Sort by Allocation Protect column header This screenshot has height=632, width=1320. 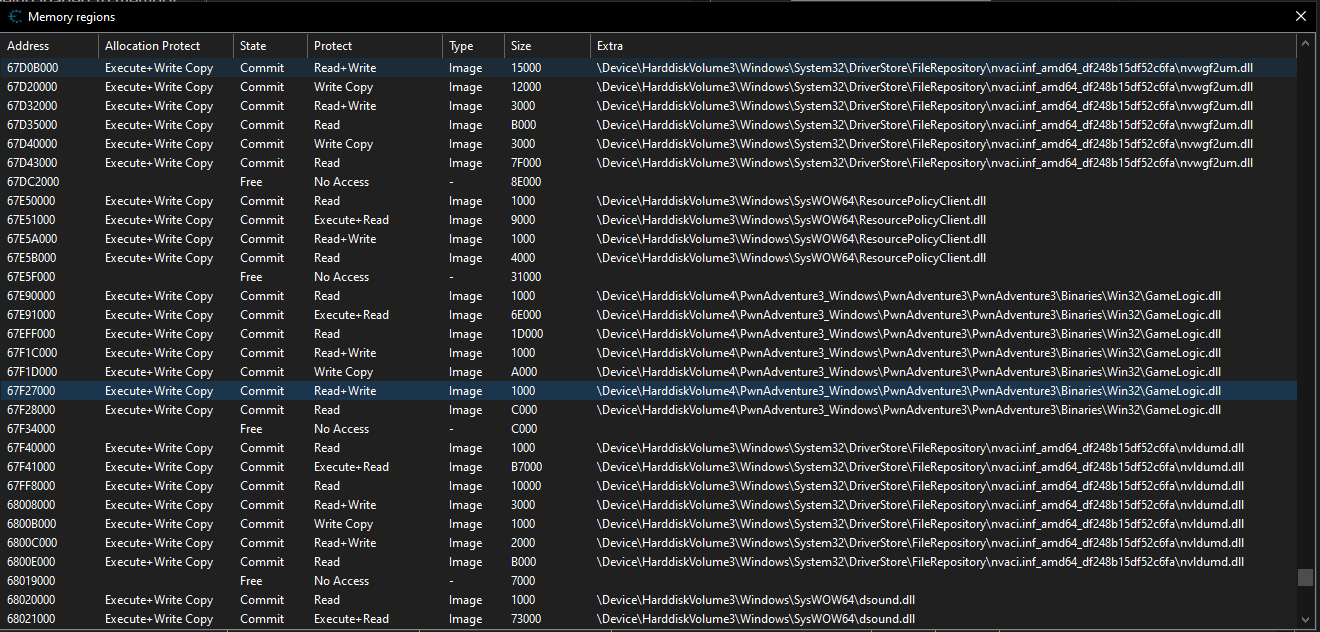166,46
